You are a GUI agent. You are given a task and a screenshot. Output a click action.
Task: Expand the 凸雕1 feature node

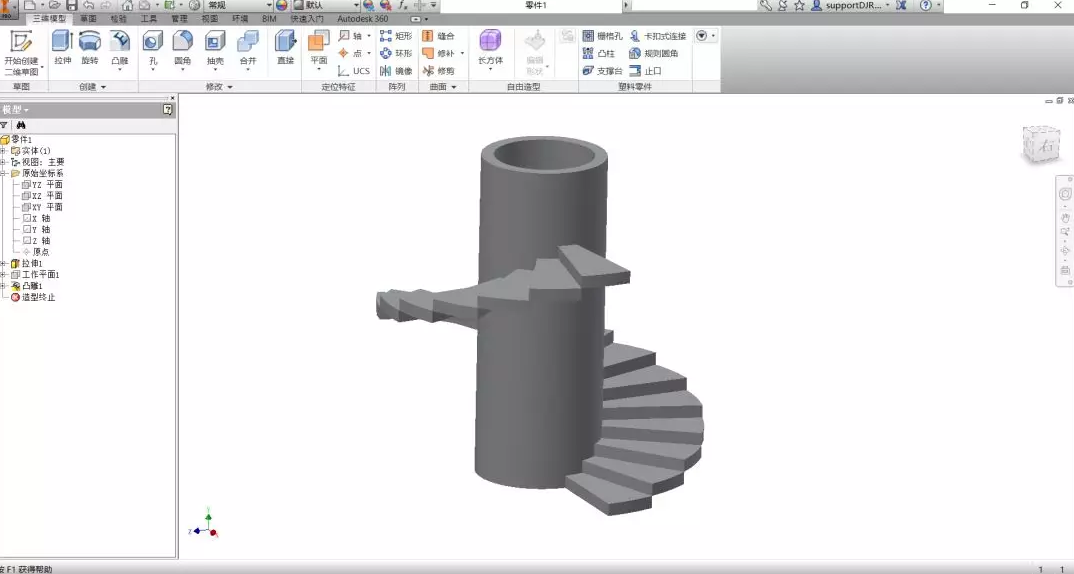point(3,286)
